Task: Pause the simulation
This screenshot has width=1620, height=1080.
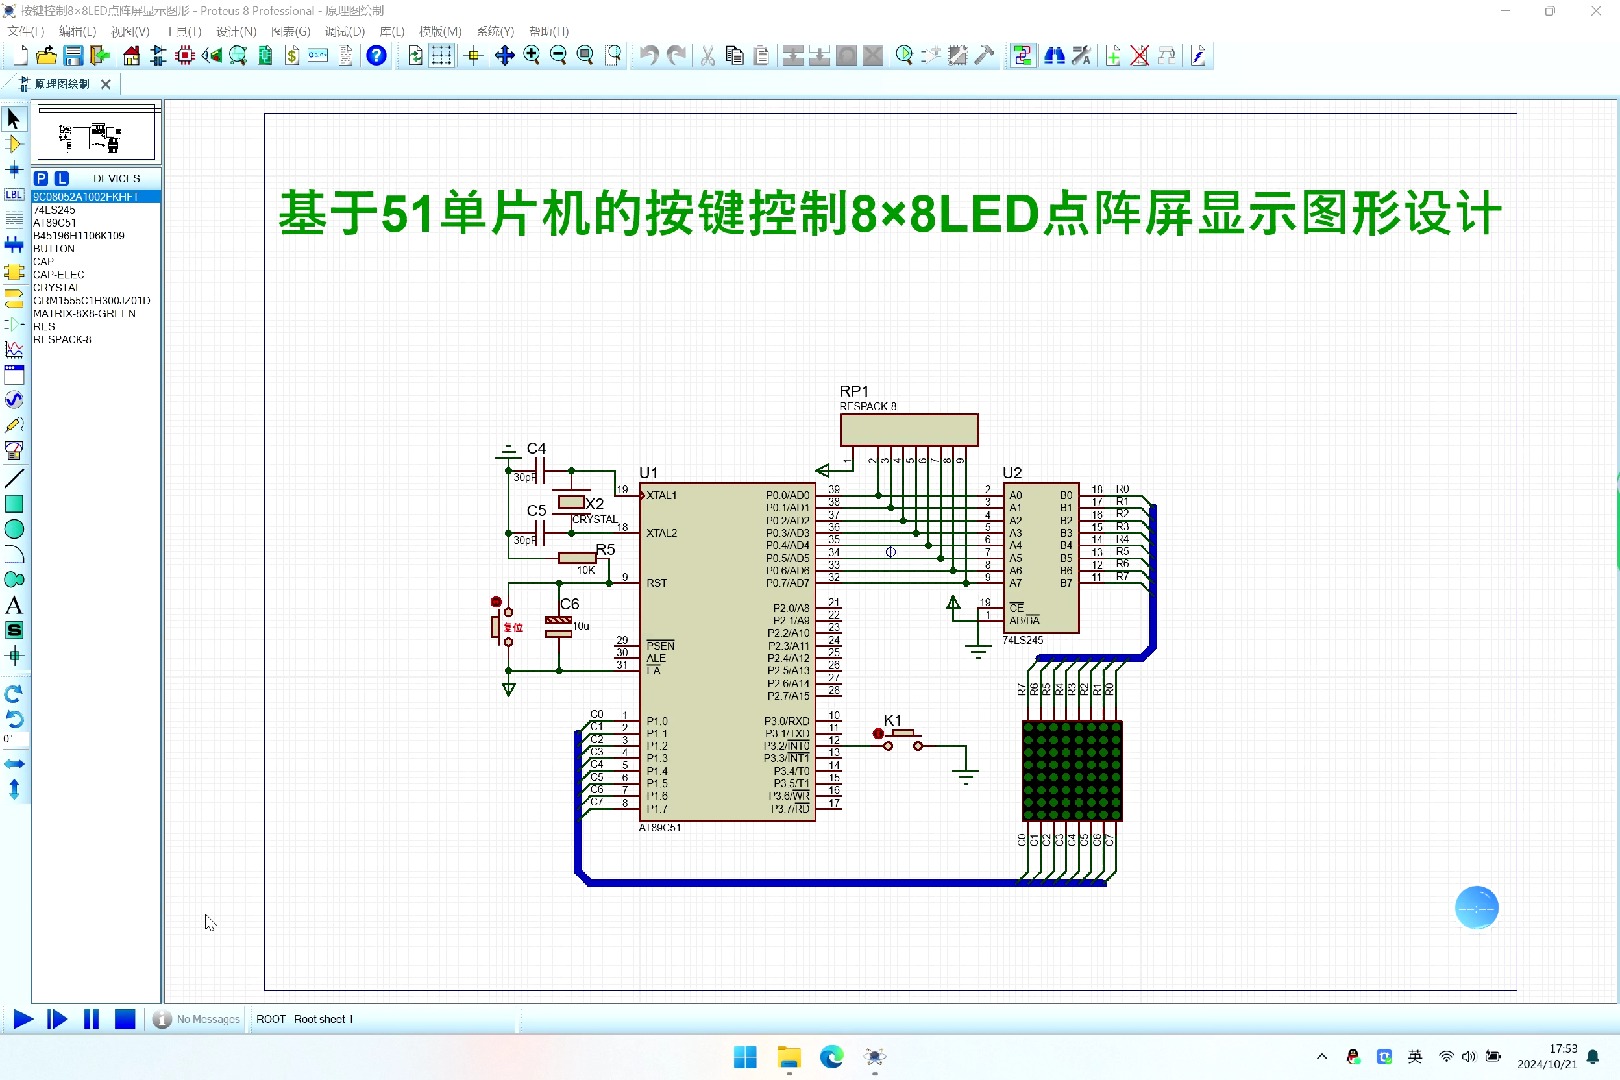Action: click(91, 1019)
